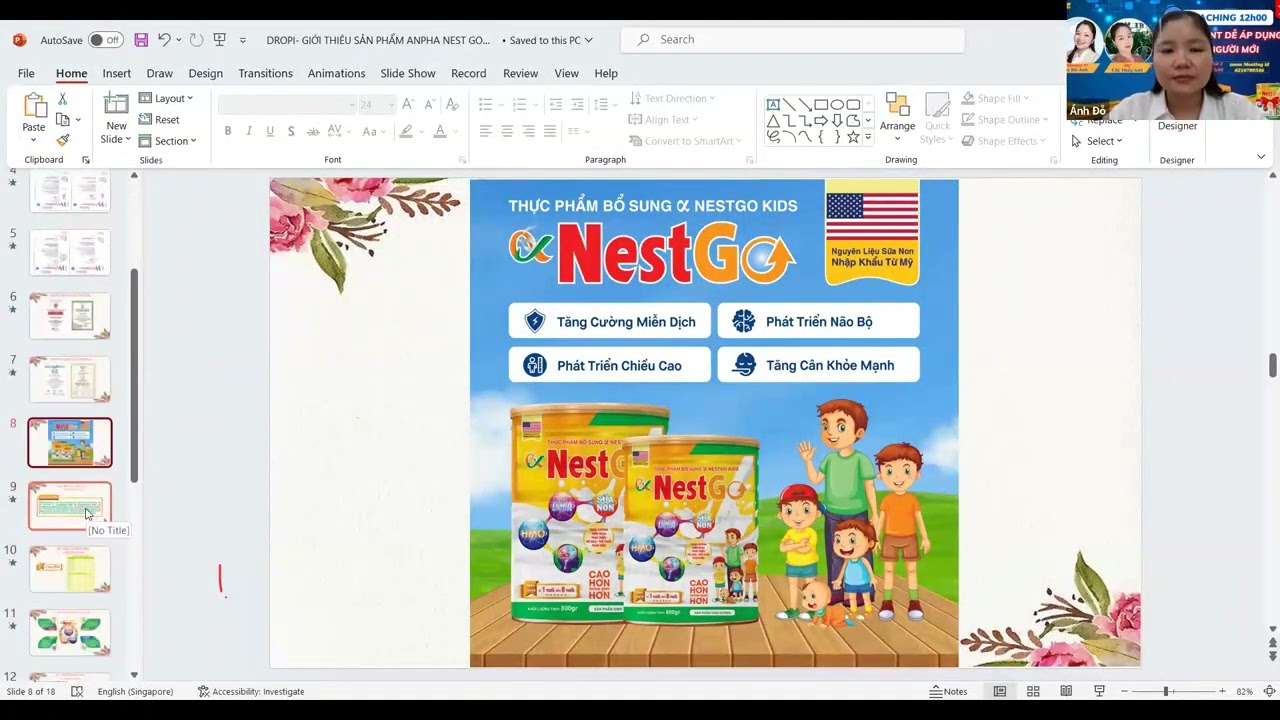Collapse the ribbon with chevron

click(x=1260, y=157)
